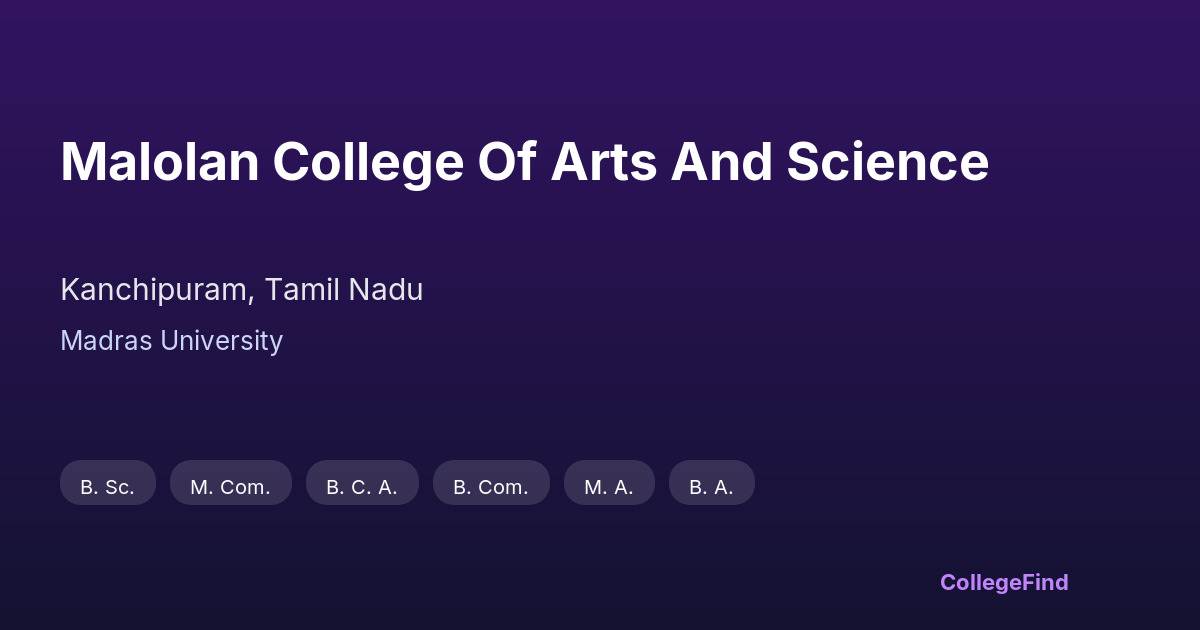1200x630 pixels.
Task: Select the M. A. course pill
Action: tap(609, 487)
